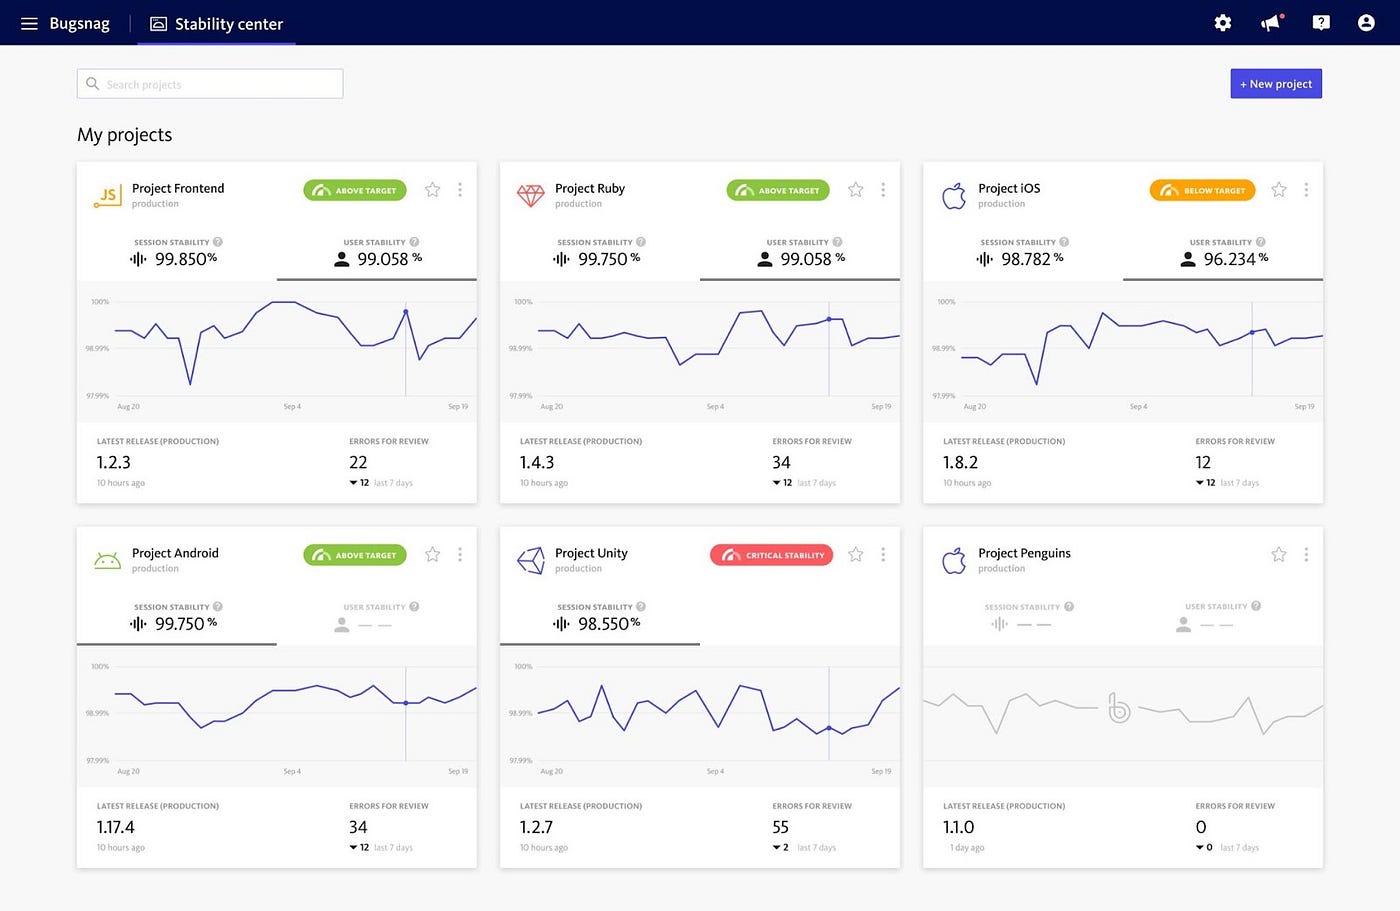Open the help question mark icon
This screenshot has height=911, width=1400.
(1320, 22)
